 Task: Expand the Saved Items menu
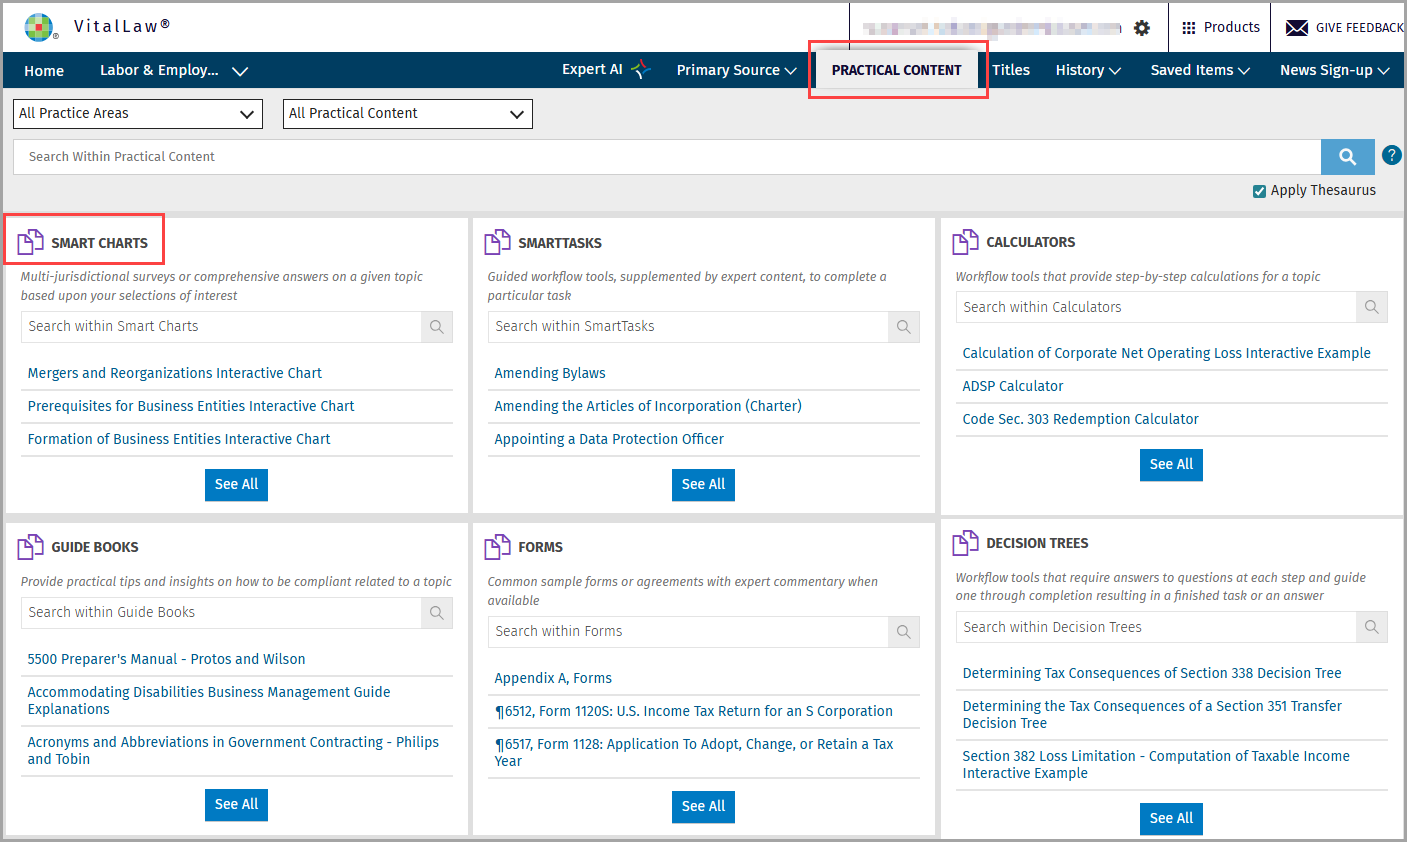(x=1200, y=70)
